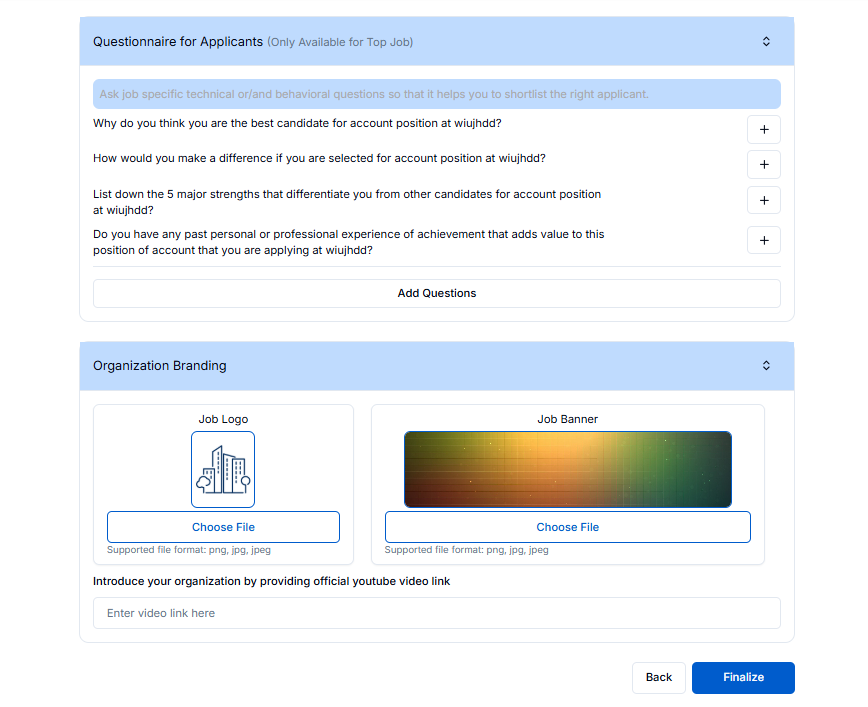
Task: Click the Add Questions button
Action: (436, 293)
